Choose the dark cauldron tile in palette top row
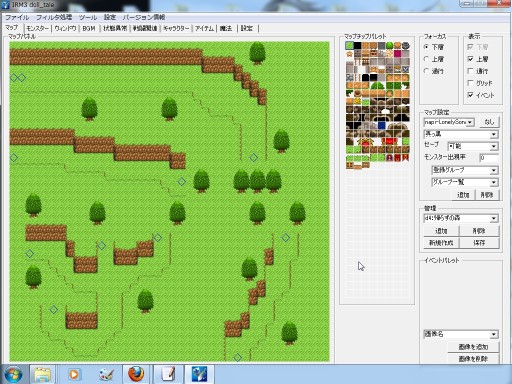Viewport: 512px width, 384px height. (x=406, y=45)
